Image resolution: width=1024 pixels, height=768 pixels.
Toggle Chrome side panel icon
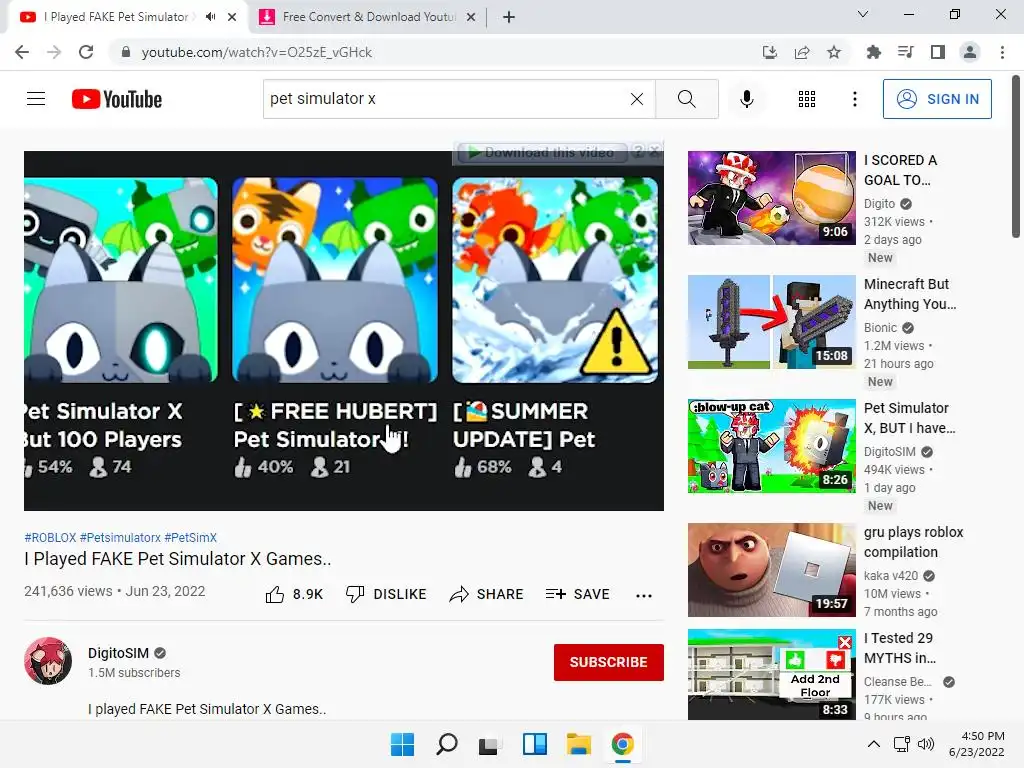tap(938, 52)
